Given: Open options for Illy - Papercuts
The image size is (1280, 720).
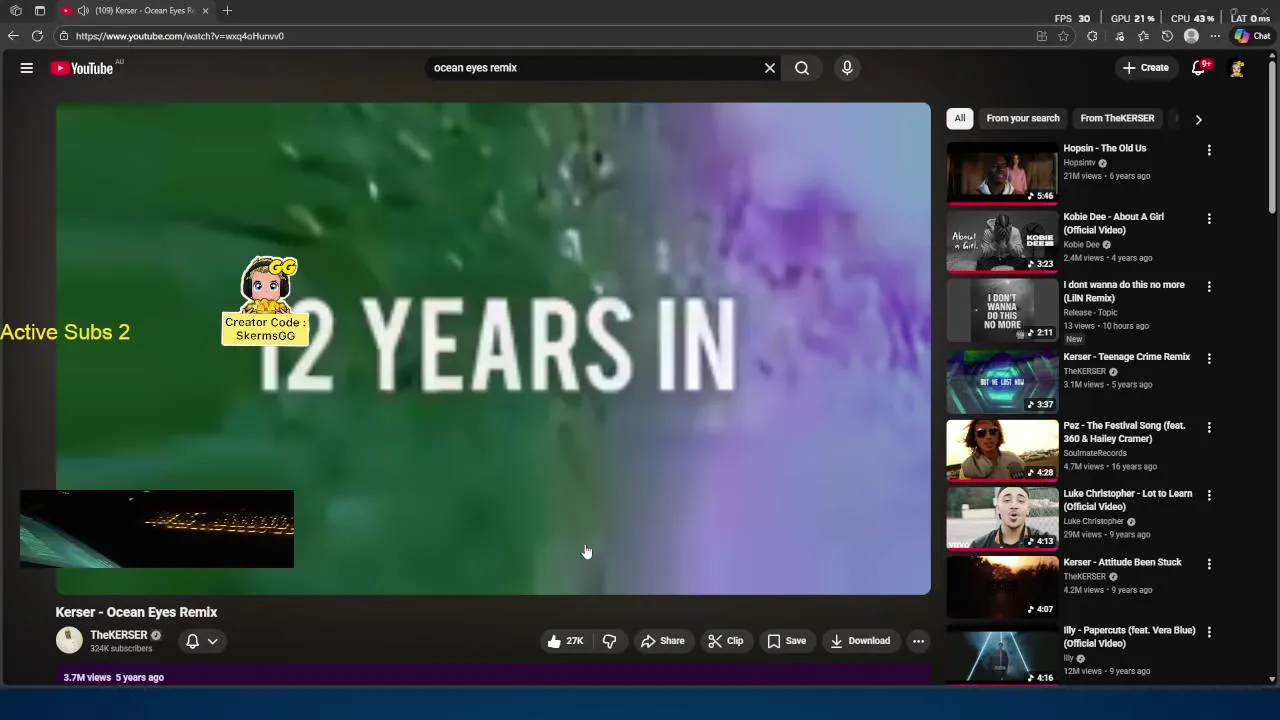Looking at the screenshot, I should pyautogui.click(x=1209, y=632).
